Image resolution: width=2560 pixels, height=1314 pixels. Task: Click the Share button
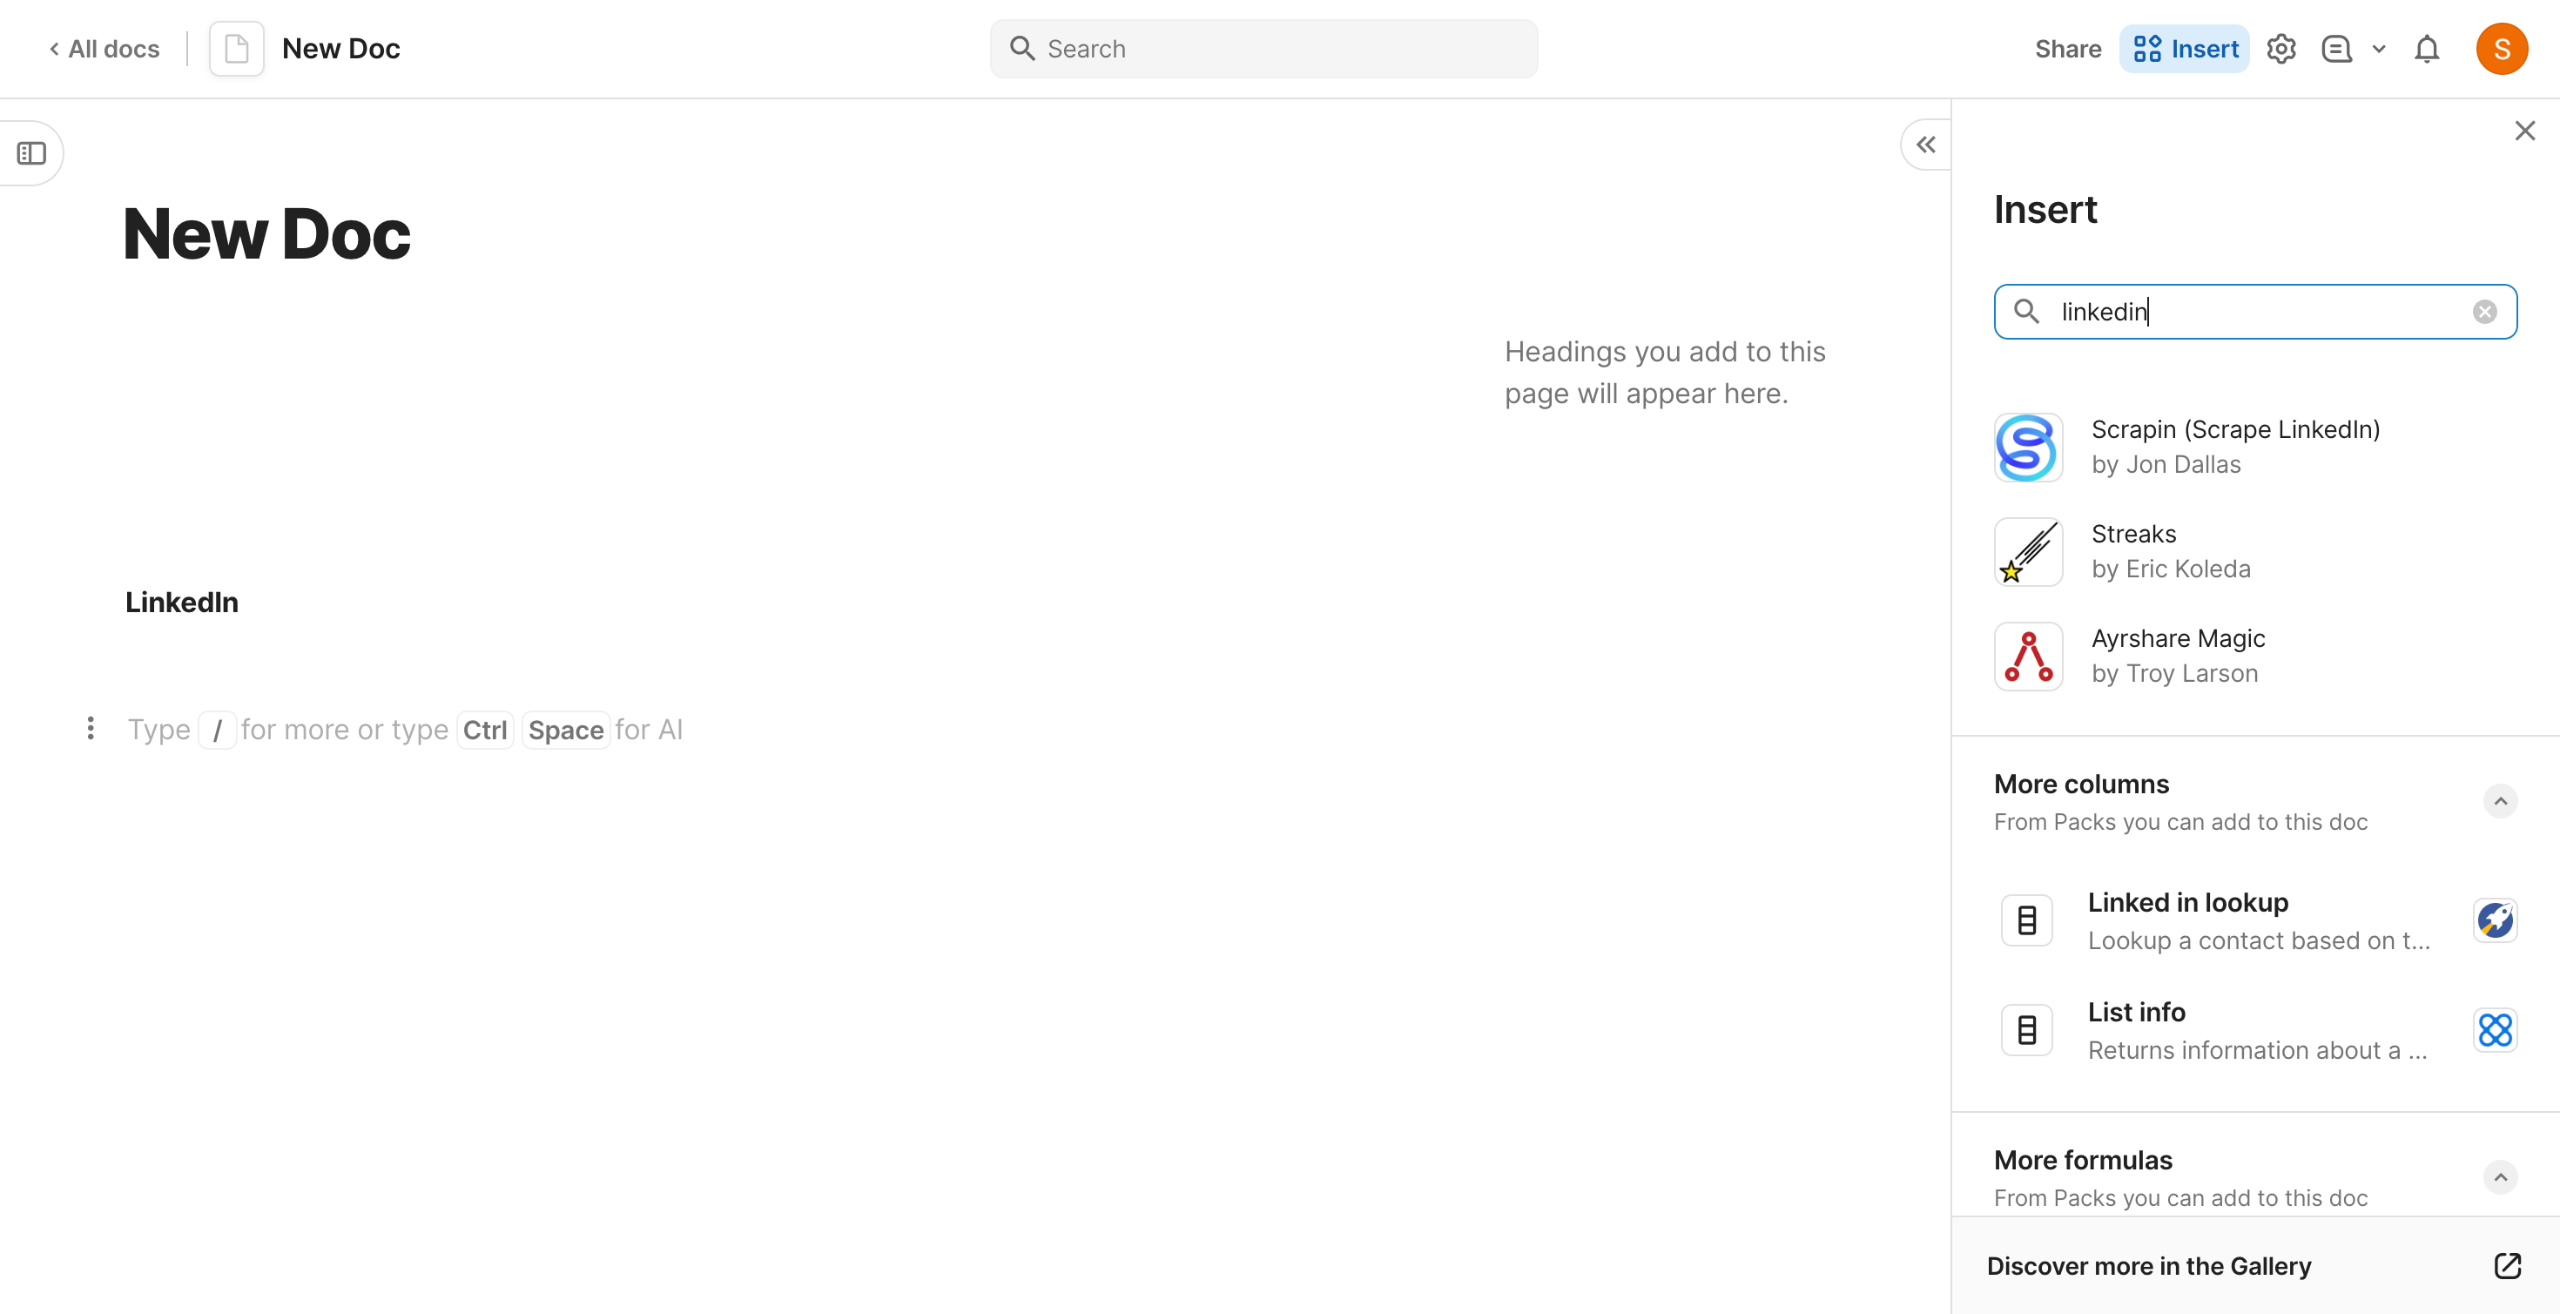(x=2067, y=49)
